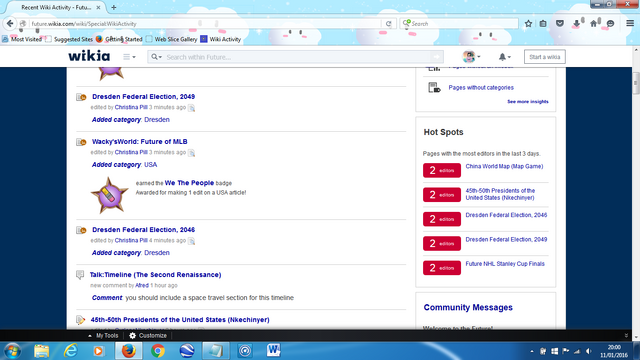Open Google Earth from taskbar
Image resolution: width=640 pixels, height=360 pixels.
coord(187,351)
